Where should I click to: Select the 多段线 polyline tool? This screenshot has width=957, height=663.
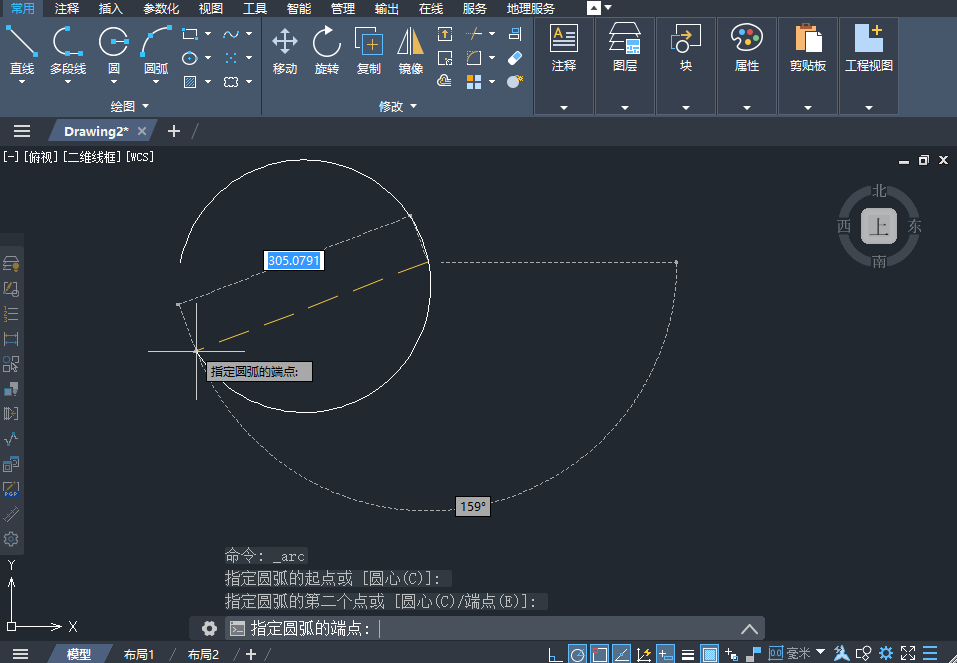(x=67, y=52)
